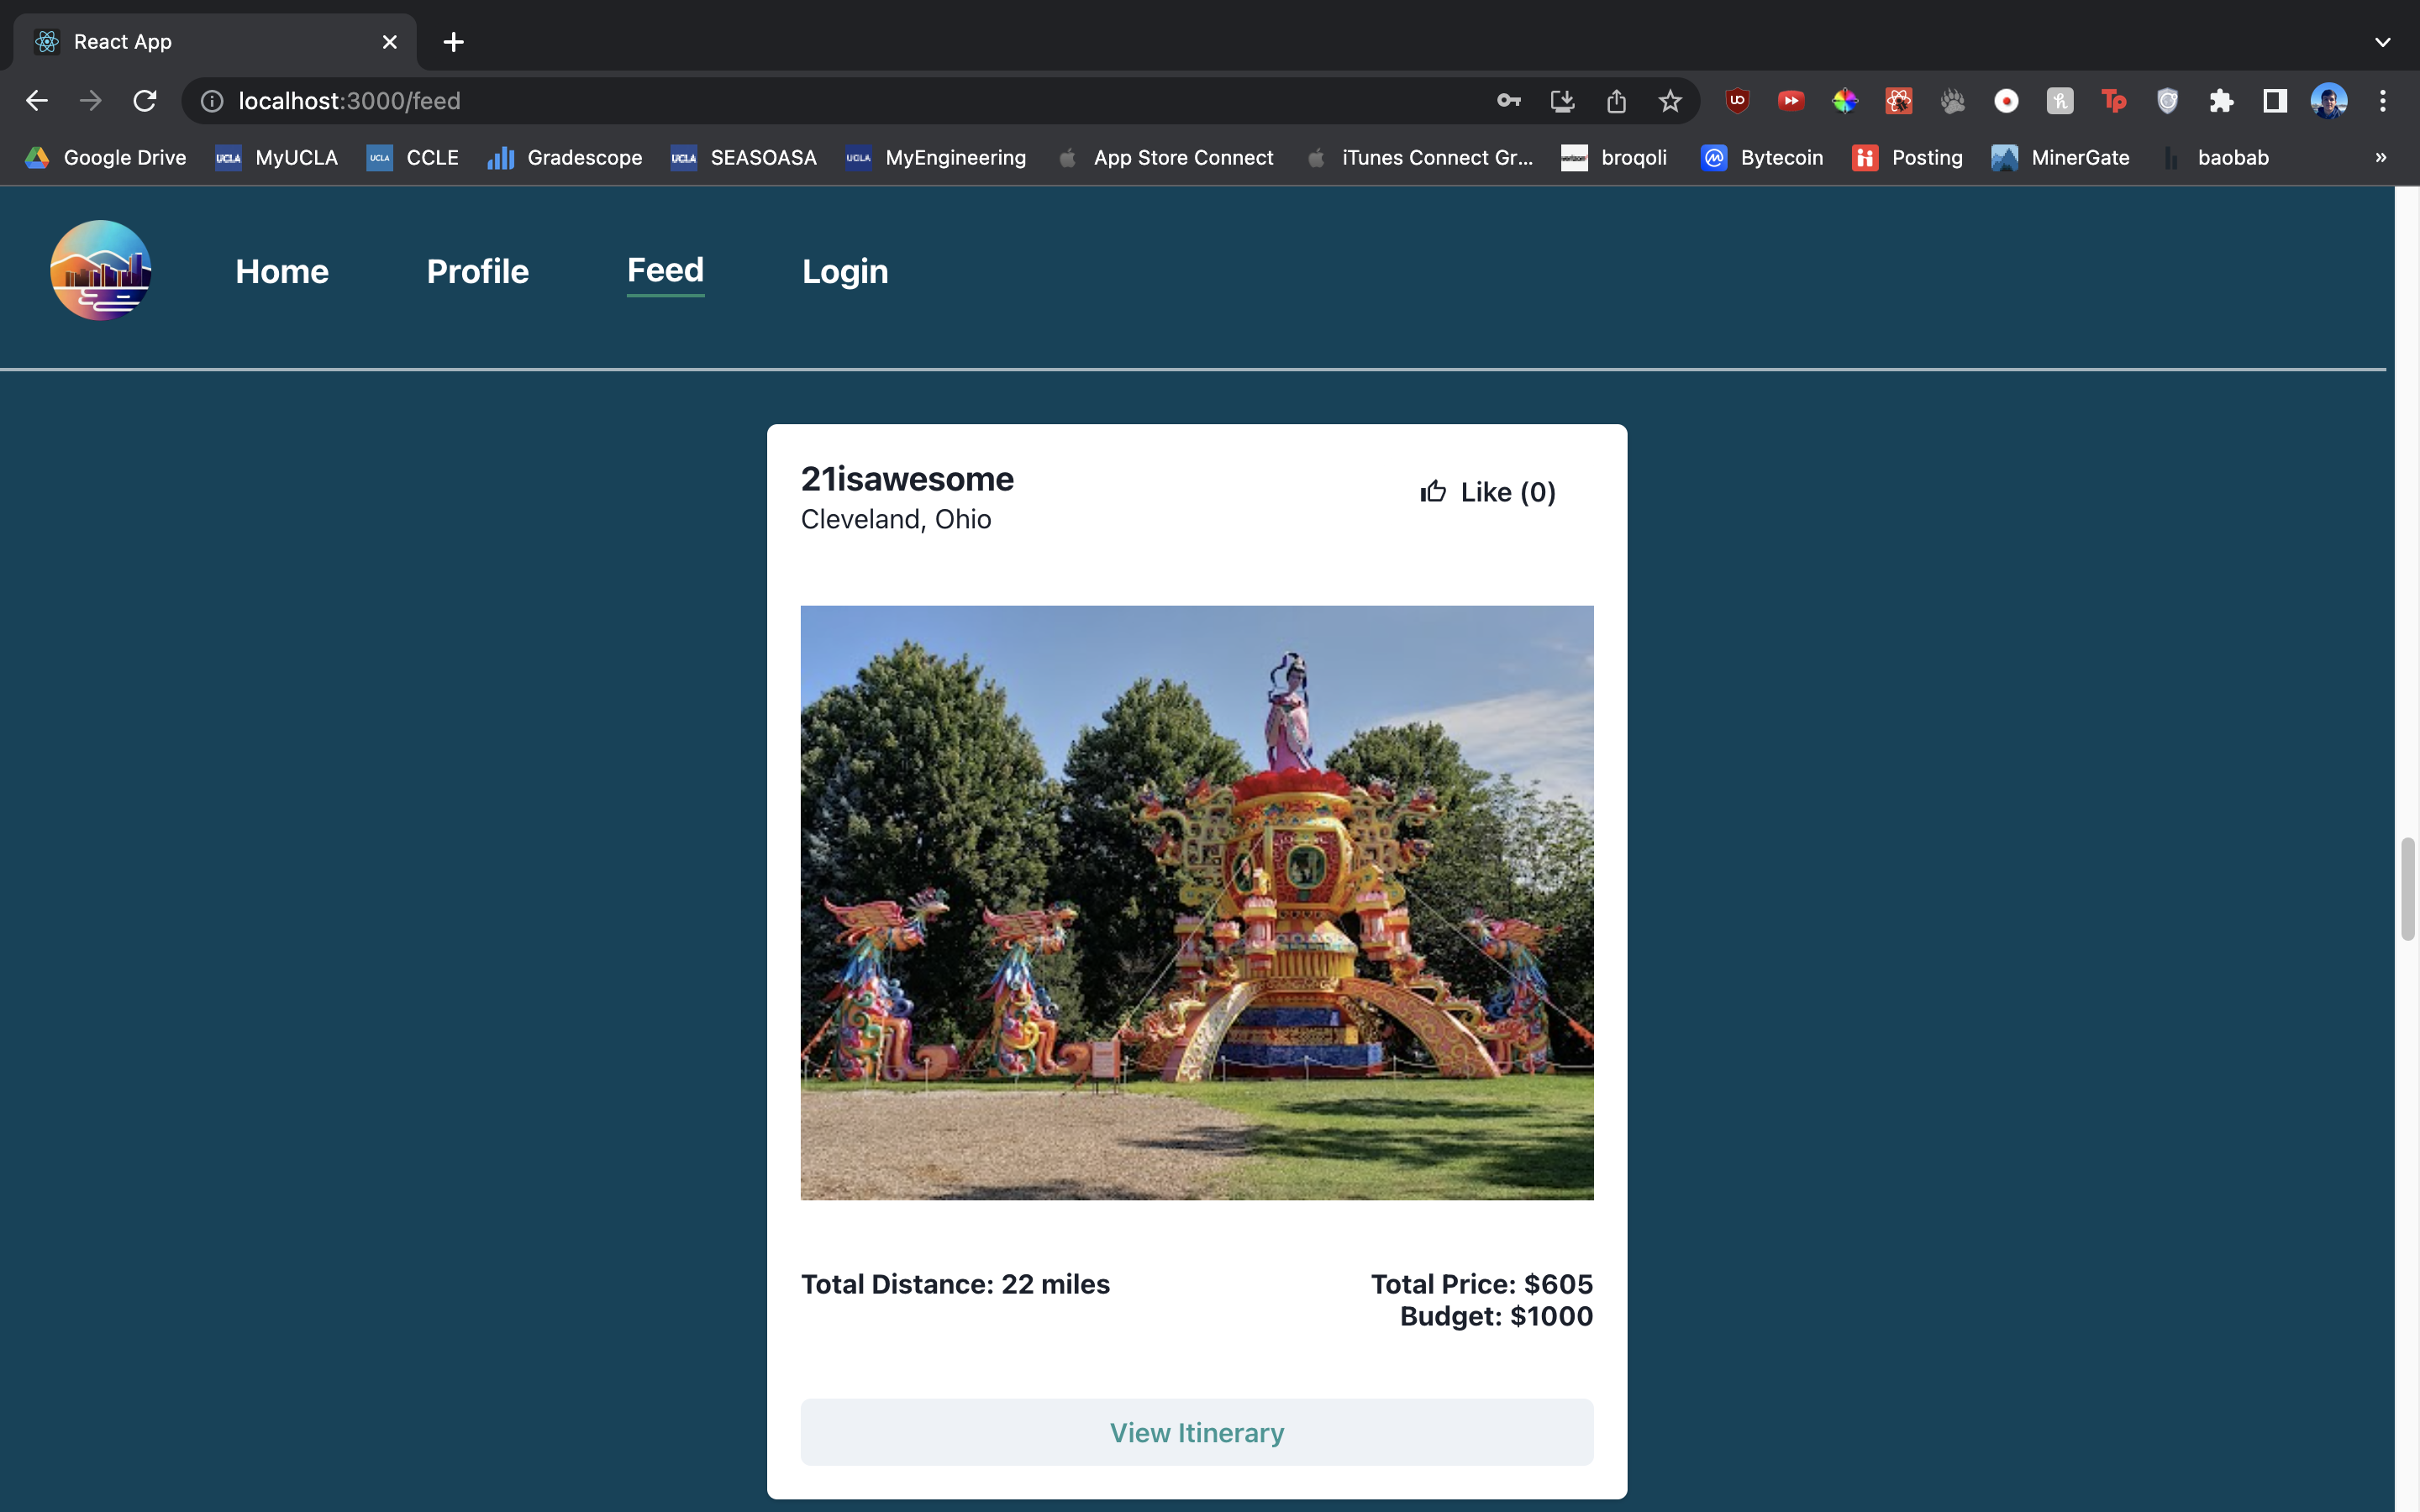Image resolution: width=2420 pixels, height=1512 pixels.
Task: Open the Extensions puzzle icon
Action: (2221, 101)
